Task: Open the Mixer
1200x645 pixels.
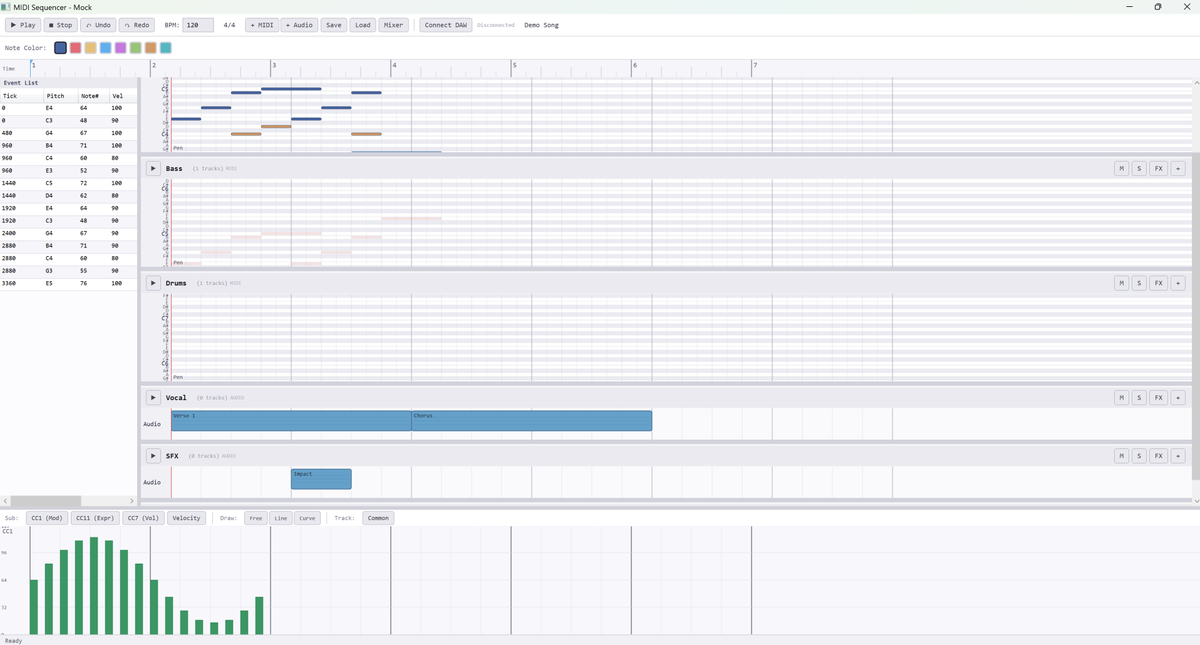Action: [393, 25]
